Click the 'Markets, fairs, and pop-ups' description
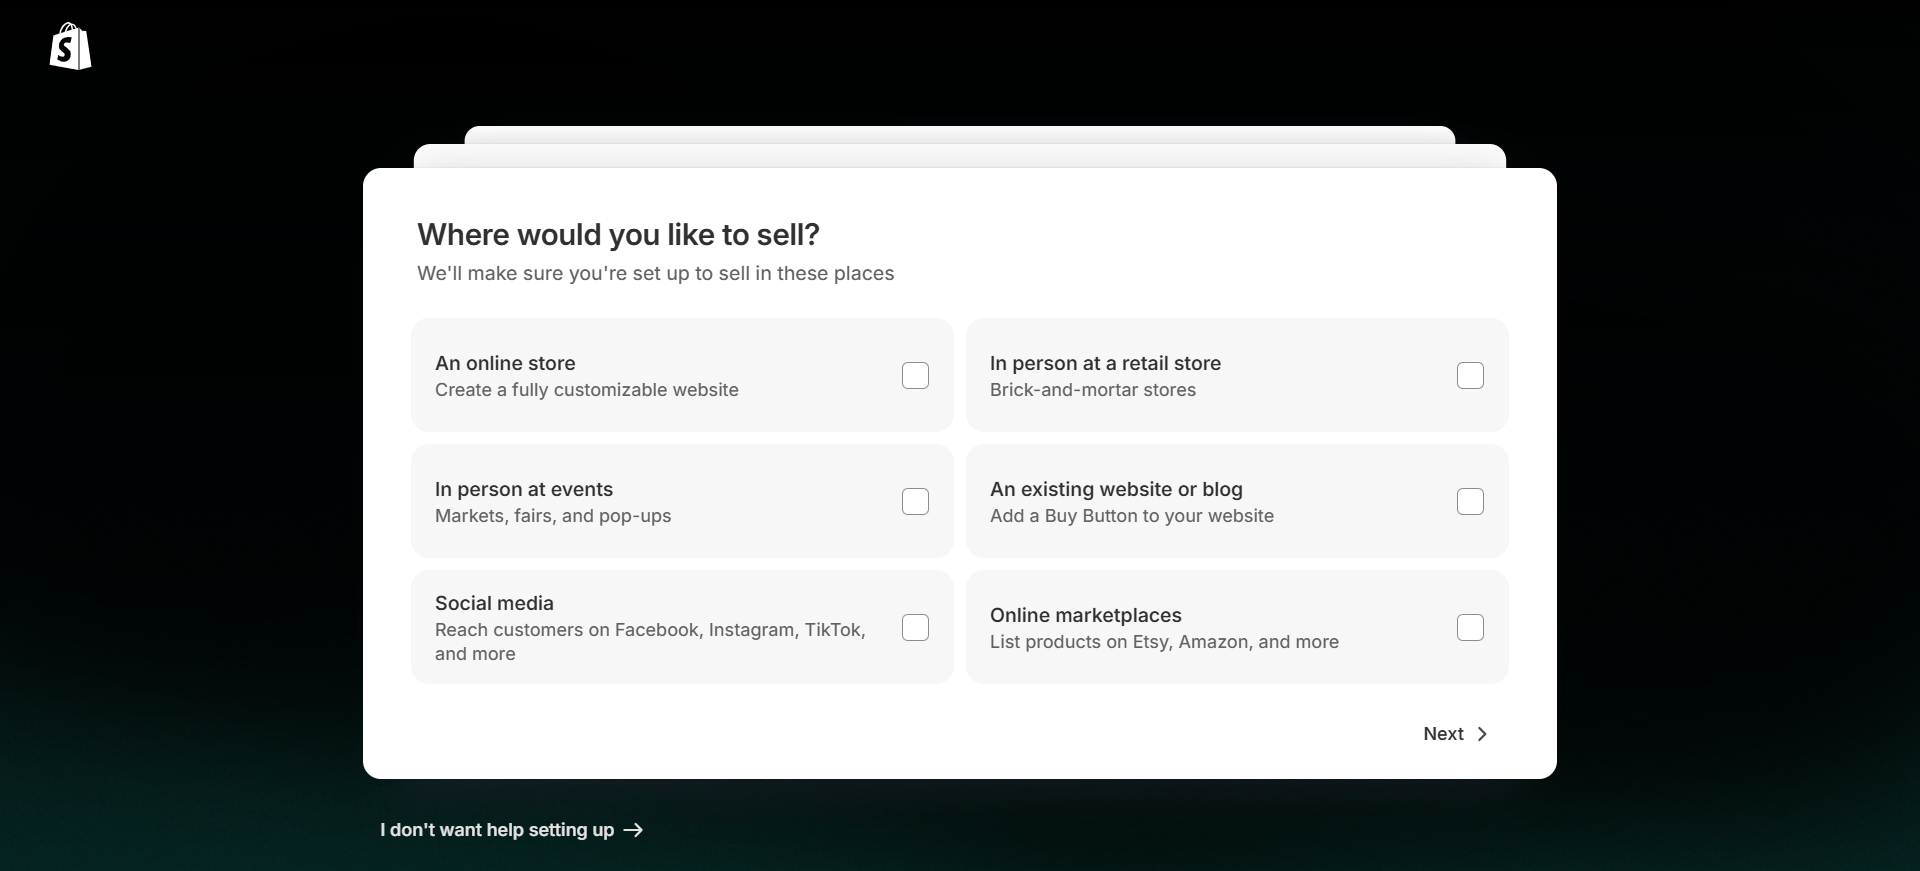This screenshot has width=1920, height=871. point(552,516)
